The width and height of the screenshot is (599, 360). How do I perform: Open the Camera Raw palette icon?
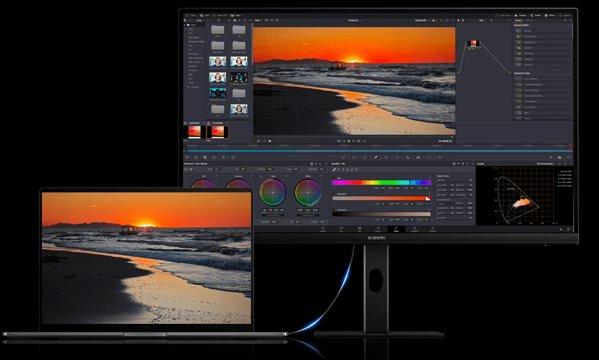pos(187,157)
